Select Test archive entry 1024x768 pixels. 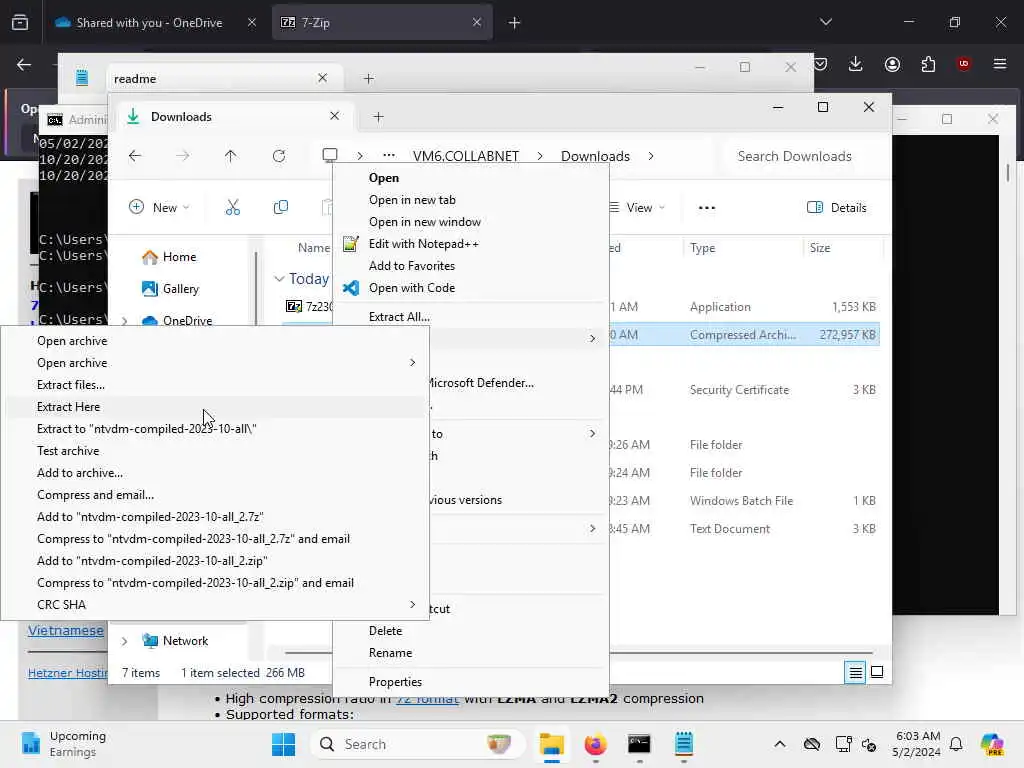pyautogui.click(x=214, y=451)
